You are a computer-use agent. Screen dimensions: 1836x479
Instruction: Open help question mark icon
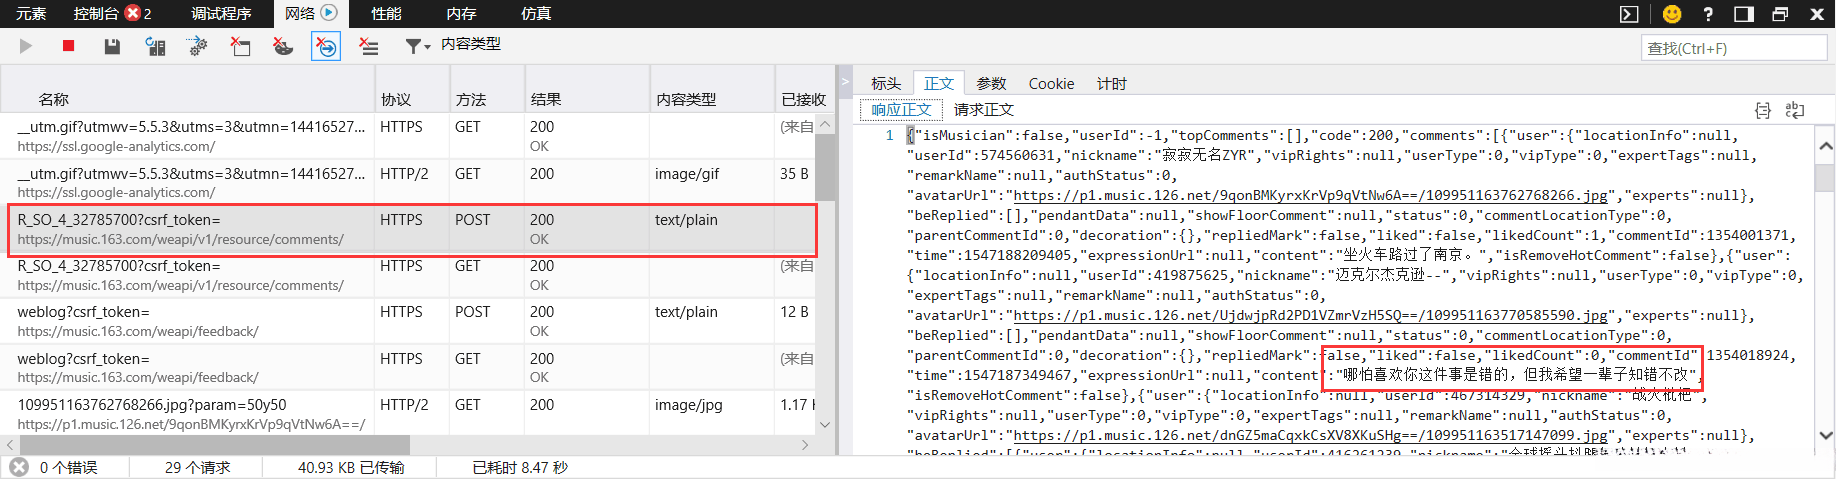point(1708,14)
